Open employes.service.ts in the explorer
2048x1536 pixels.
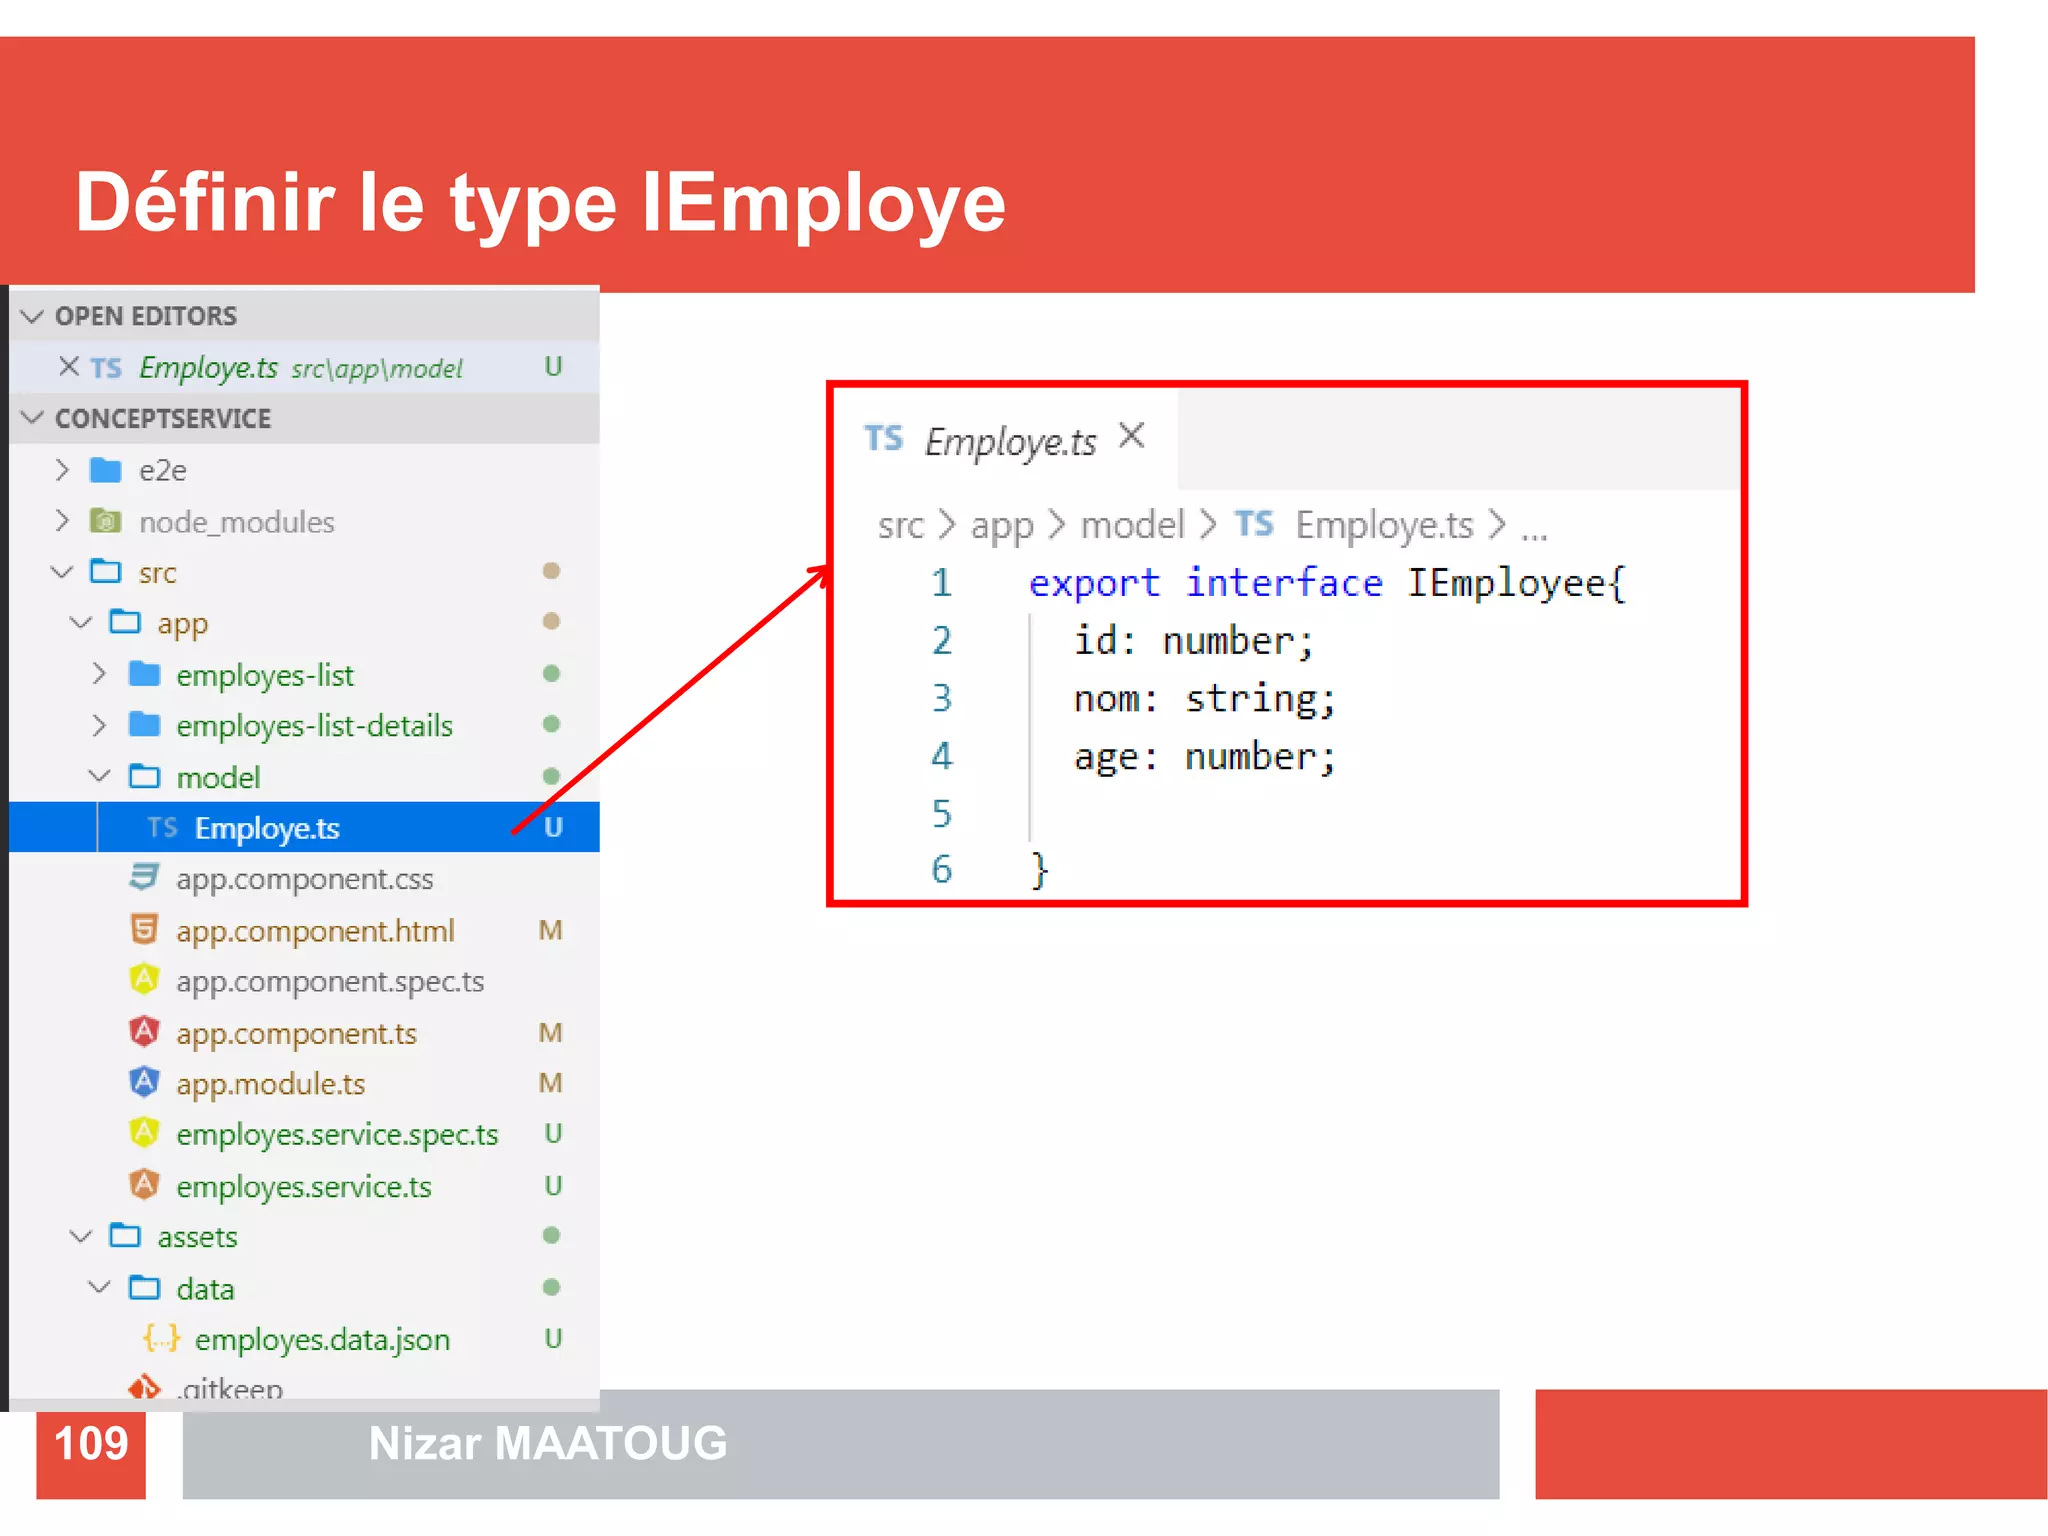[305, 1186]
